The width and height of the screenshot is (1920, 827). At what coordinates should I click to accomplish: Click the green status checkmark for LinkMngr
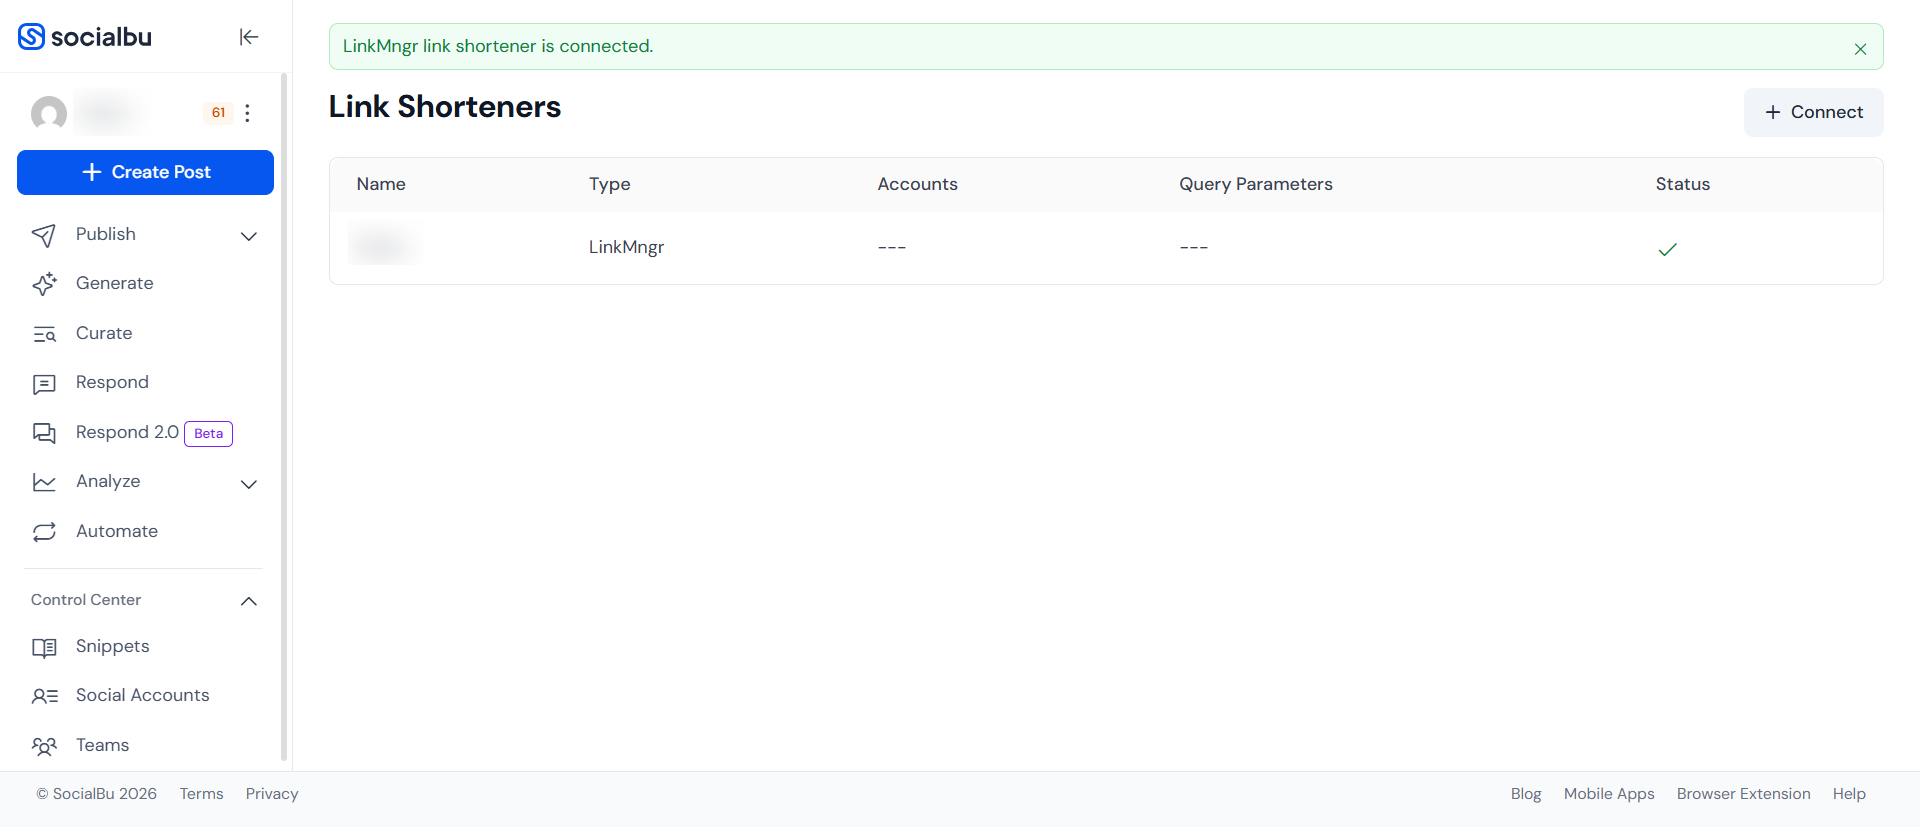coord(1667,249)
